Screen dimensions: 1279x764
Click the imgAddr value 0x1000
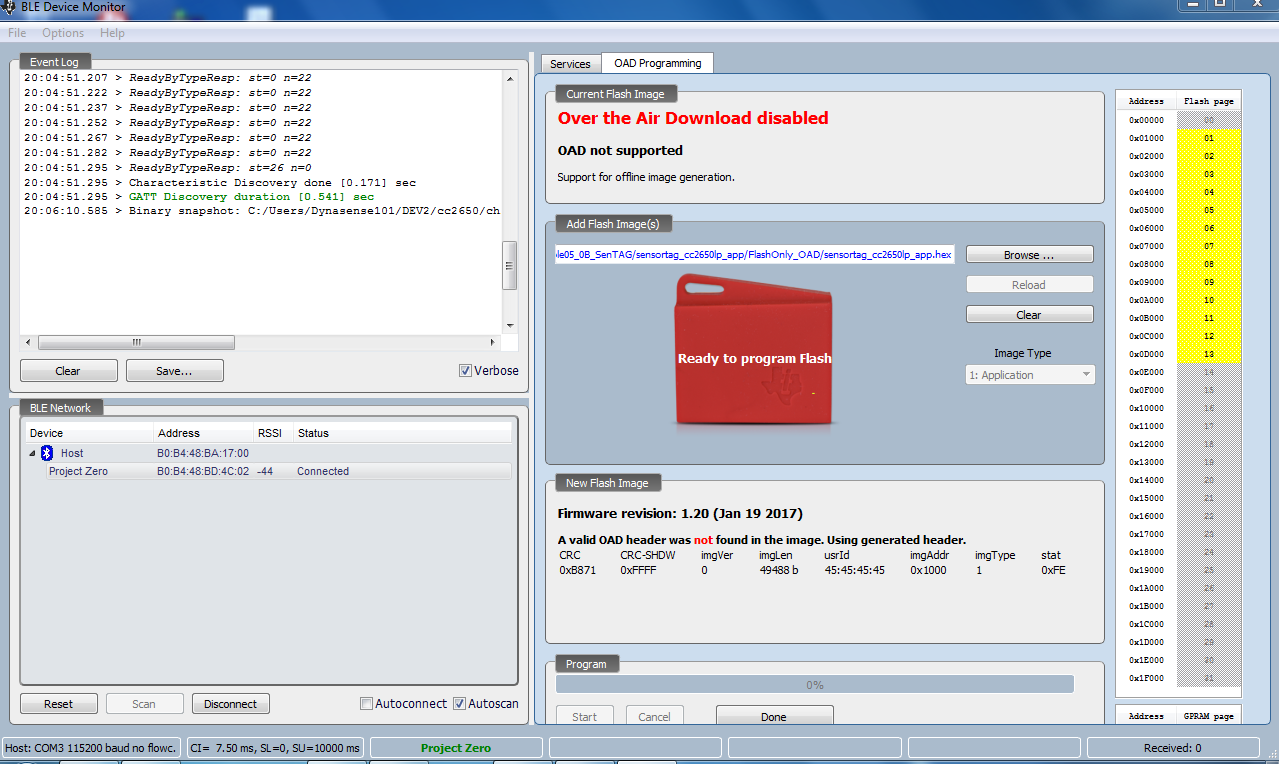coord(929,570)
